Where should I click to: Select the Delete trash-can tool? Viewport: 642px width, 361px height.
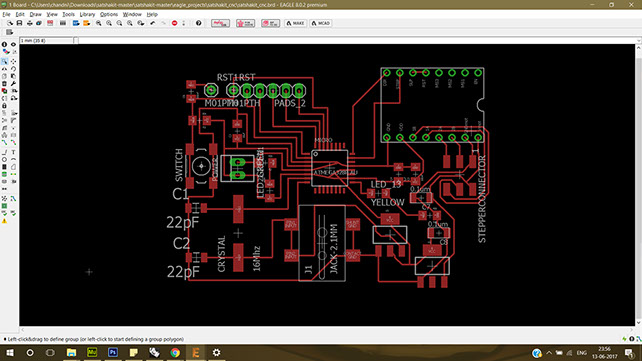point(5,83)
